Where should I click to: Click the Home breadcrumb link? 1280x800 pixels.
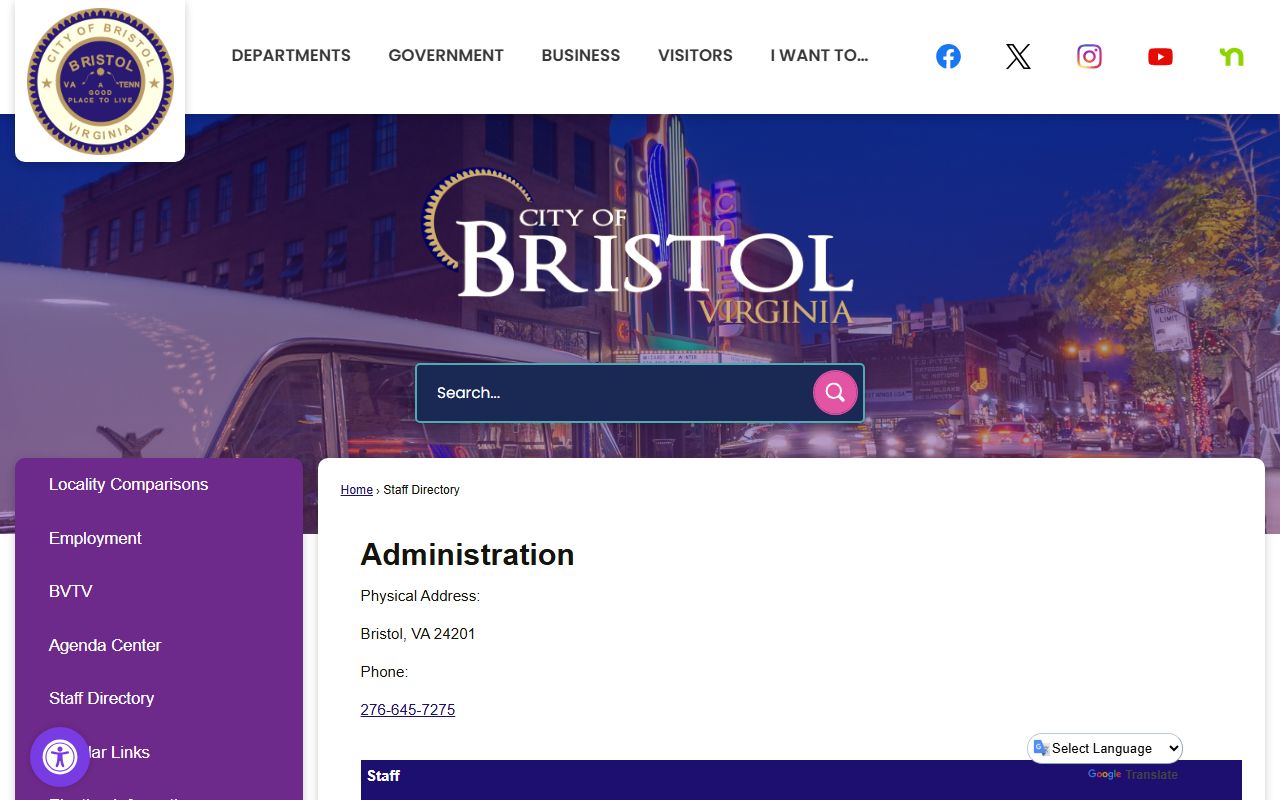click(356, 490)
